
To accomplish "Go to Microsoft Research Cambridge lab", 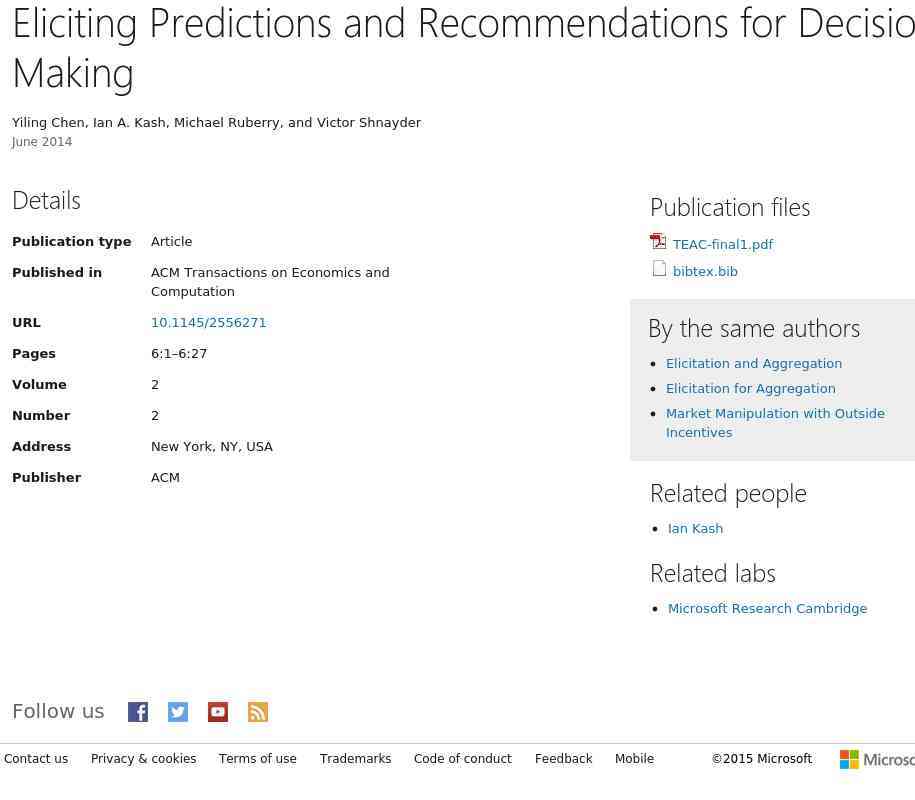I will point(767,609).
